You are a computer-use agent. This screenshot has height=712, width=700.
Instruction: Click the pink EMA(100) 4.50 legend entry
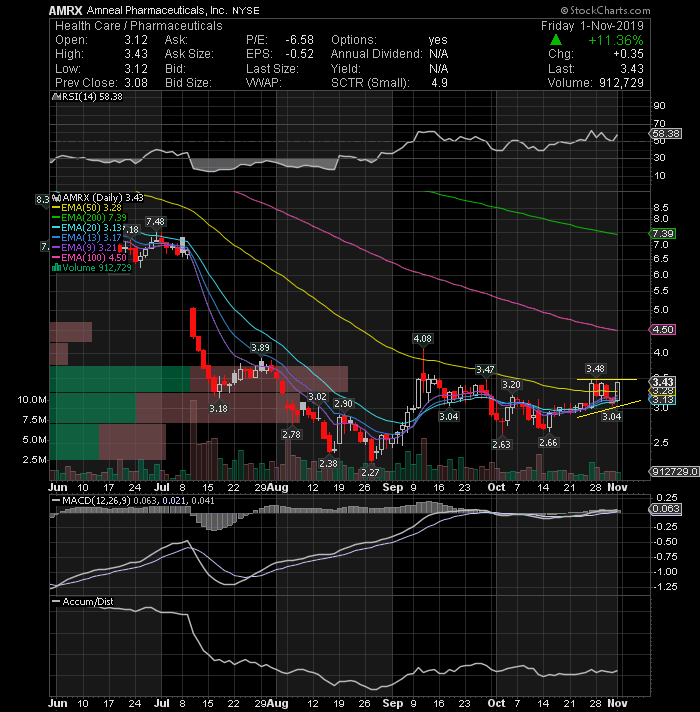89,257
